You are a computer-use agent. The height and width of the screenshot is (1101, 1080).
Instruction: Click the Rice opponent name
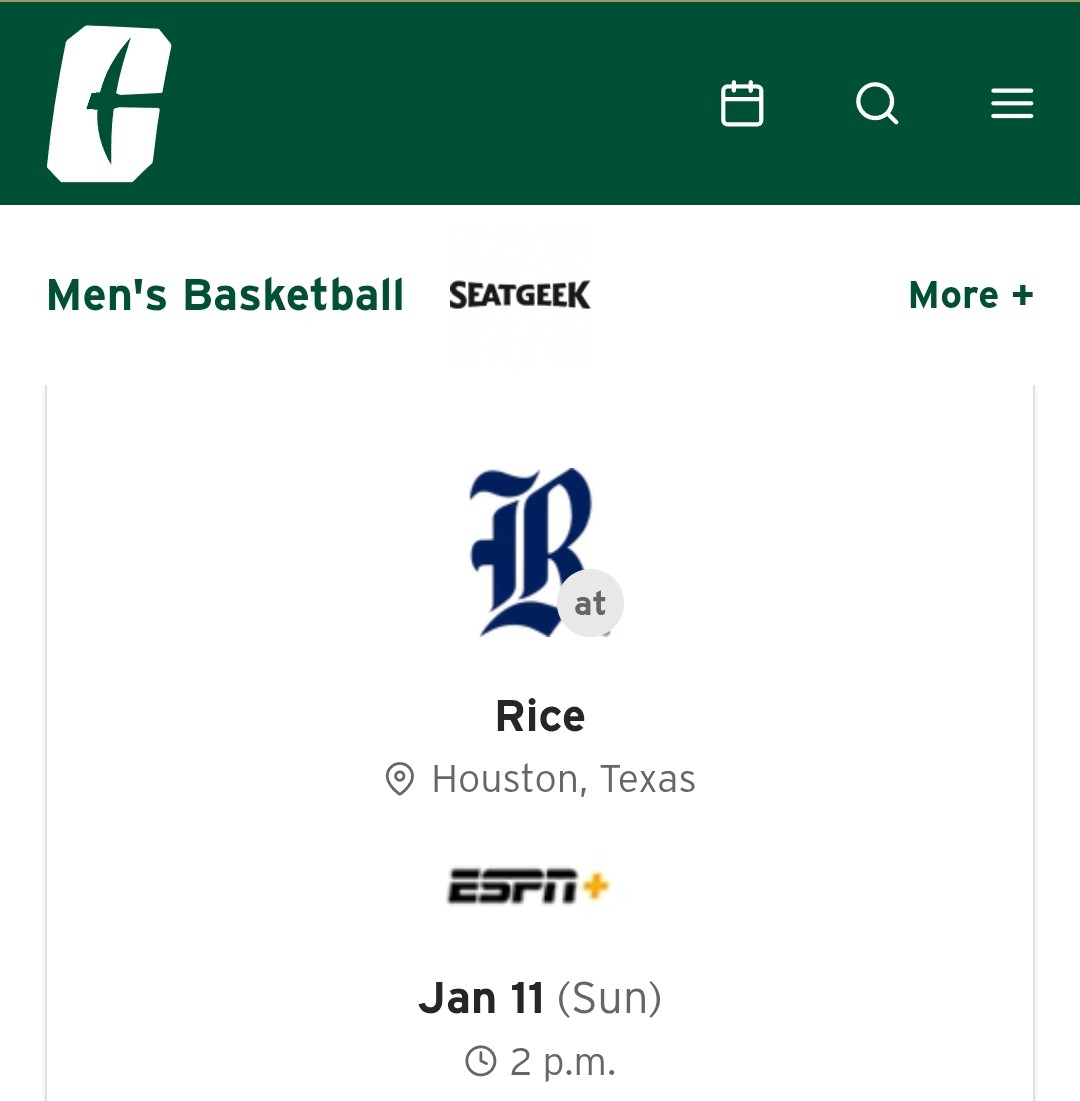(x=540, y=716)
